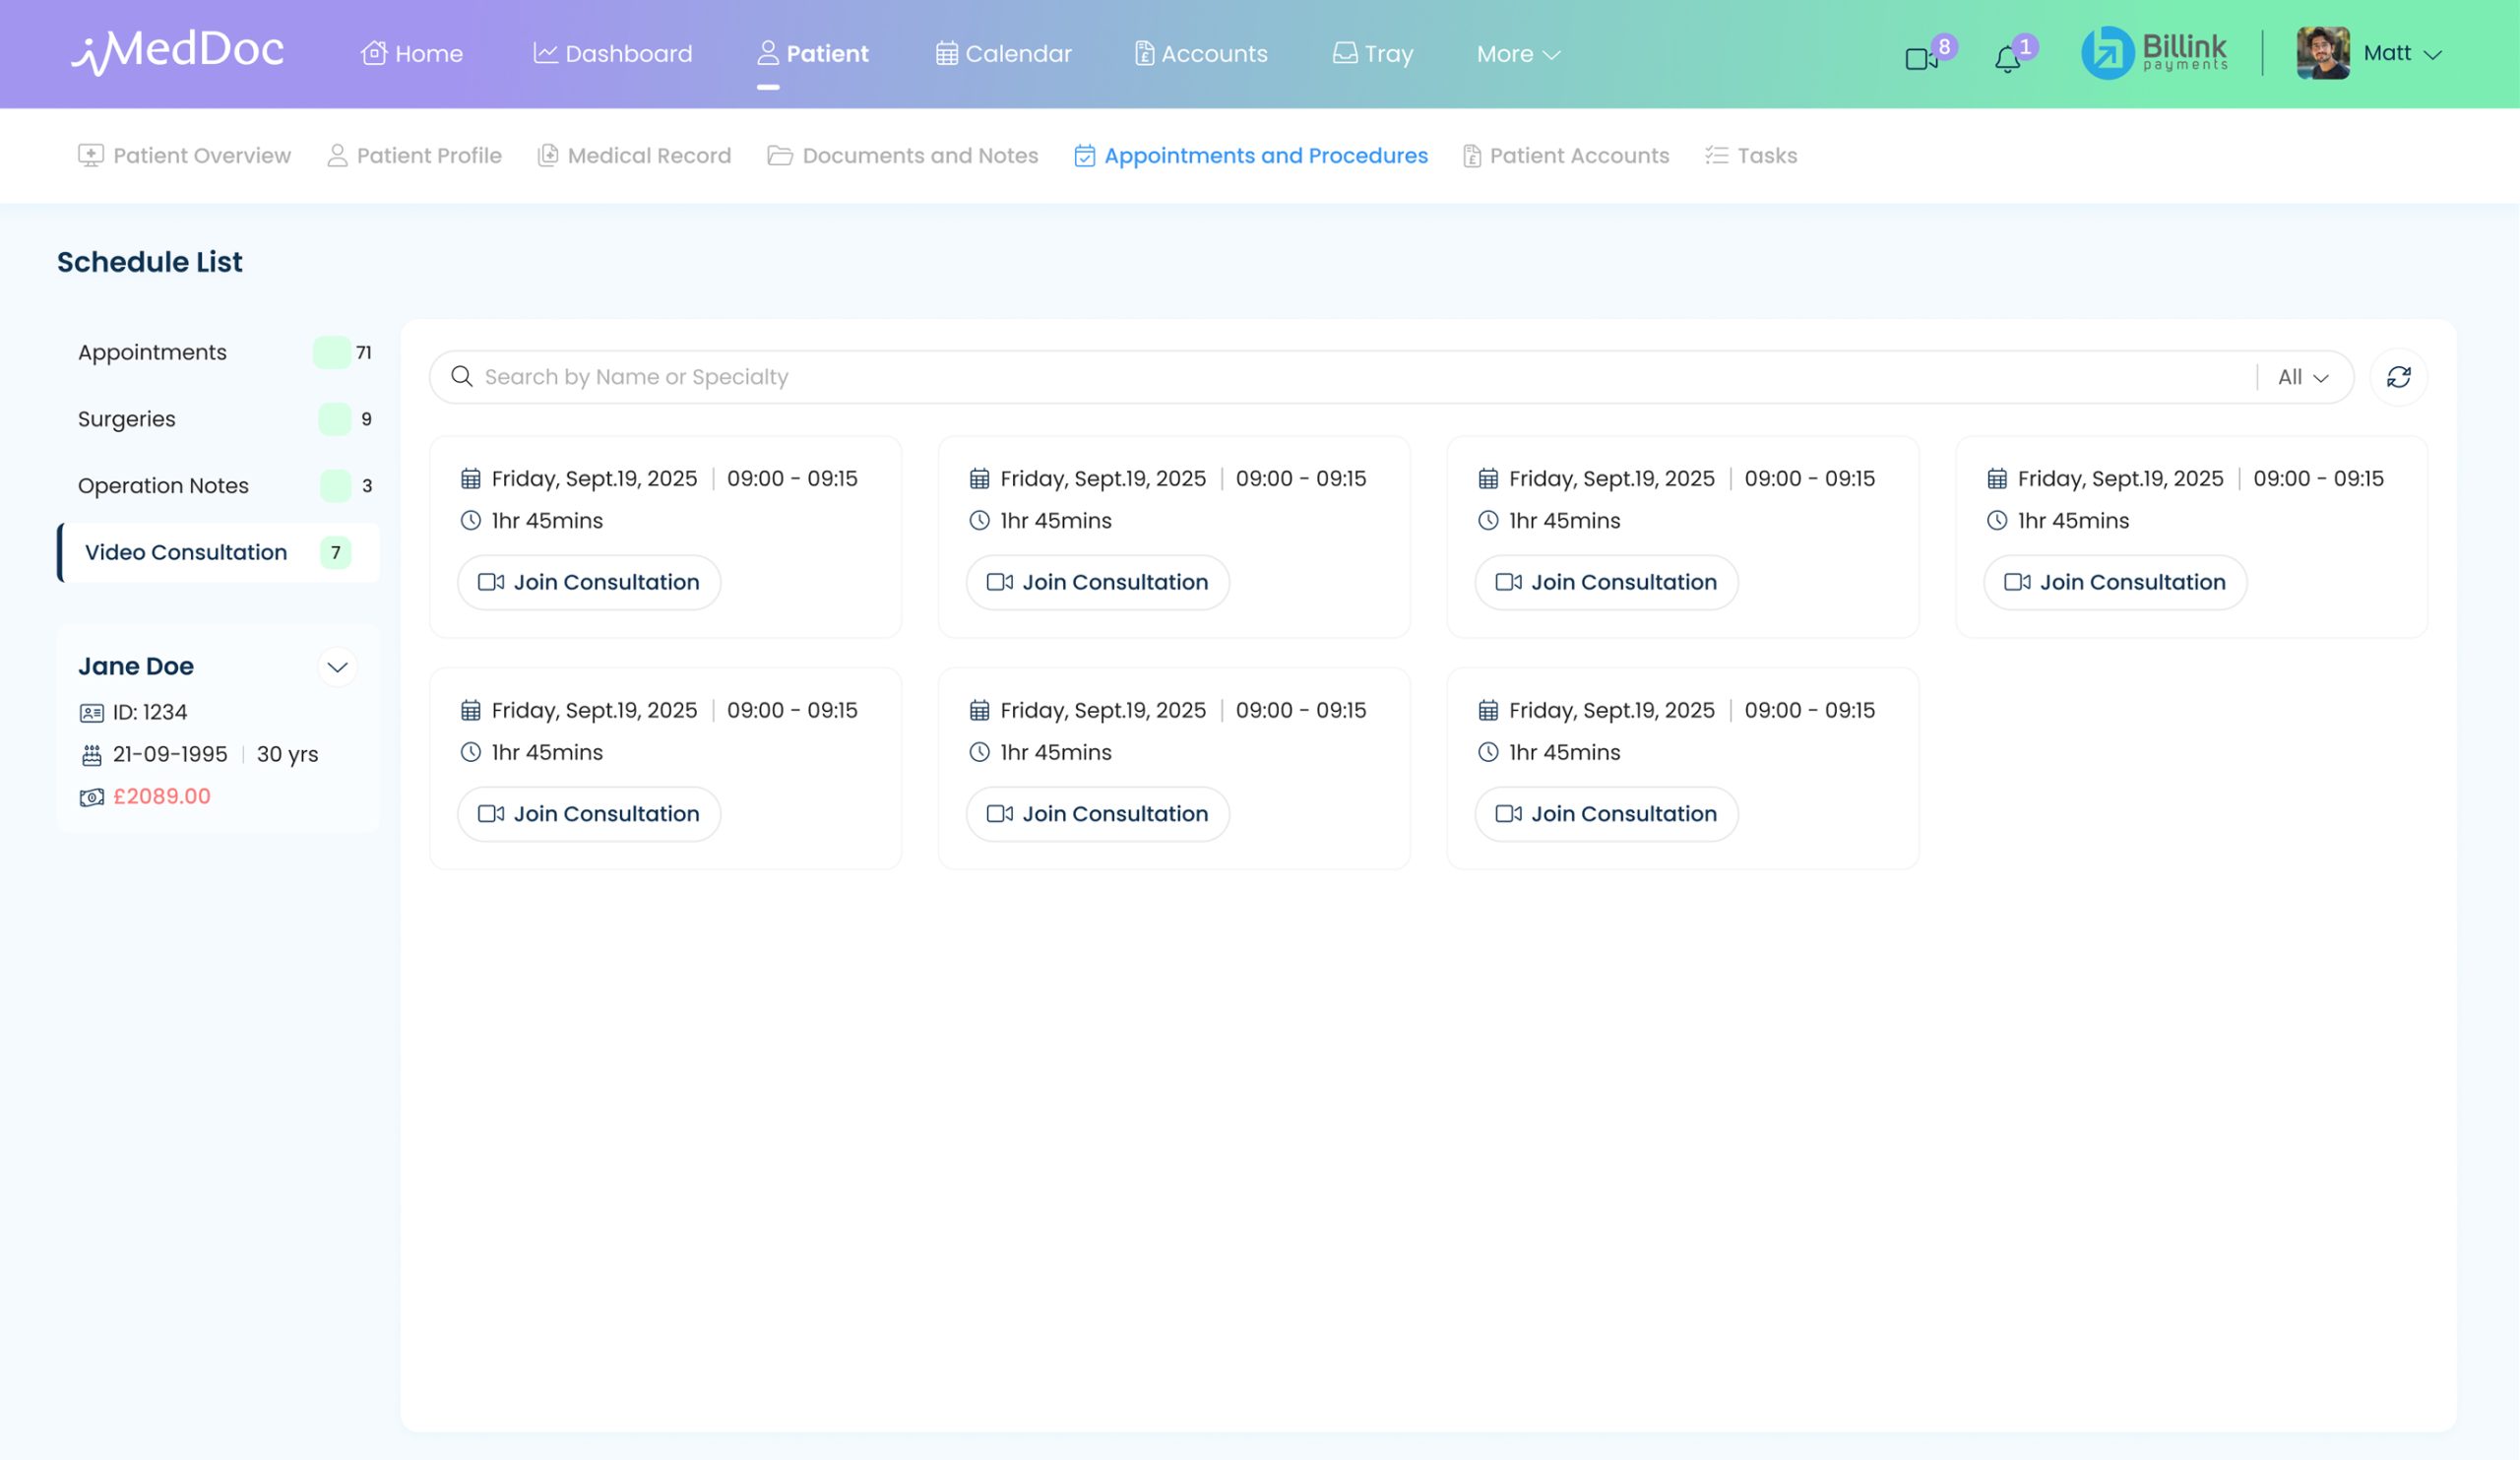Select Surgeries in the schedule list

click(127, 419)
